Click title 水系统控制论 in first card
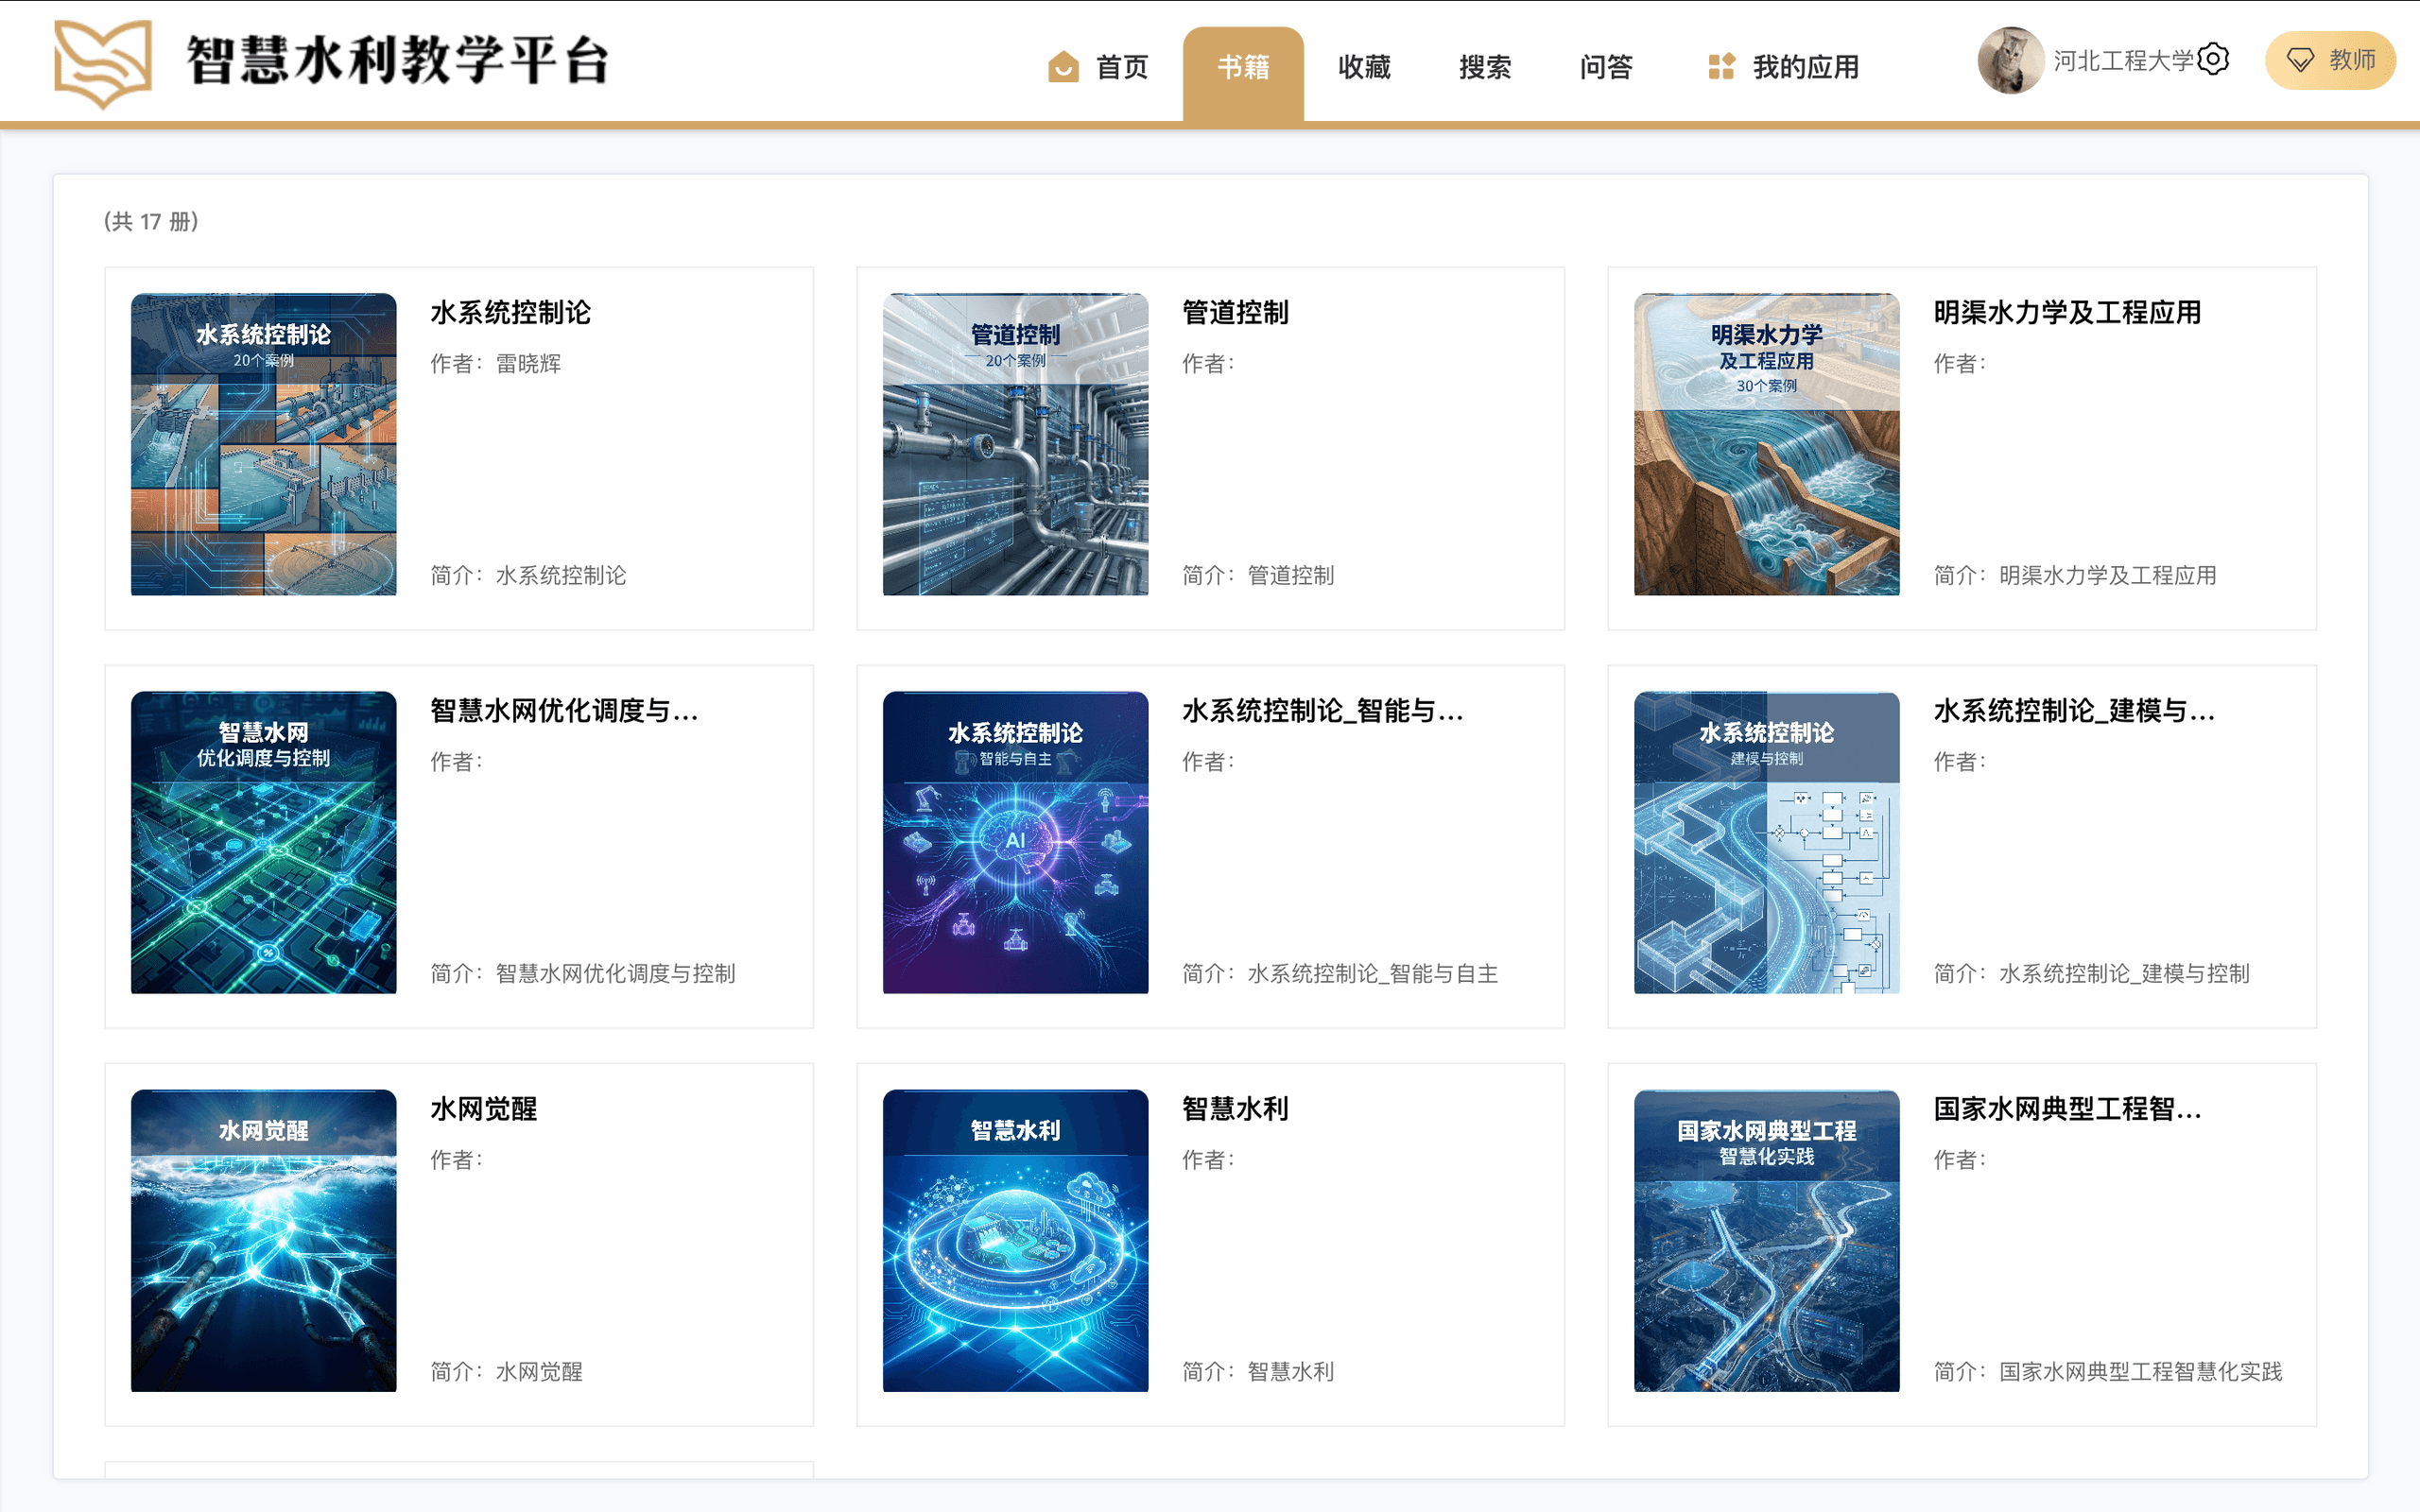The height and width of the screenshot is (1512, 2420). (x=510, y=312)
